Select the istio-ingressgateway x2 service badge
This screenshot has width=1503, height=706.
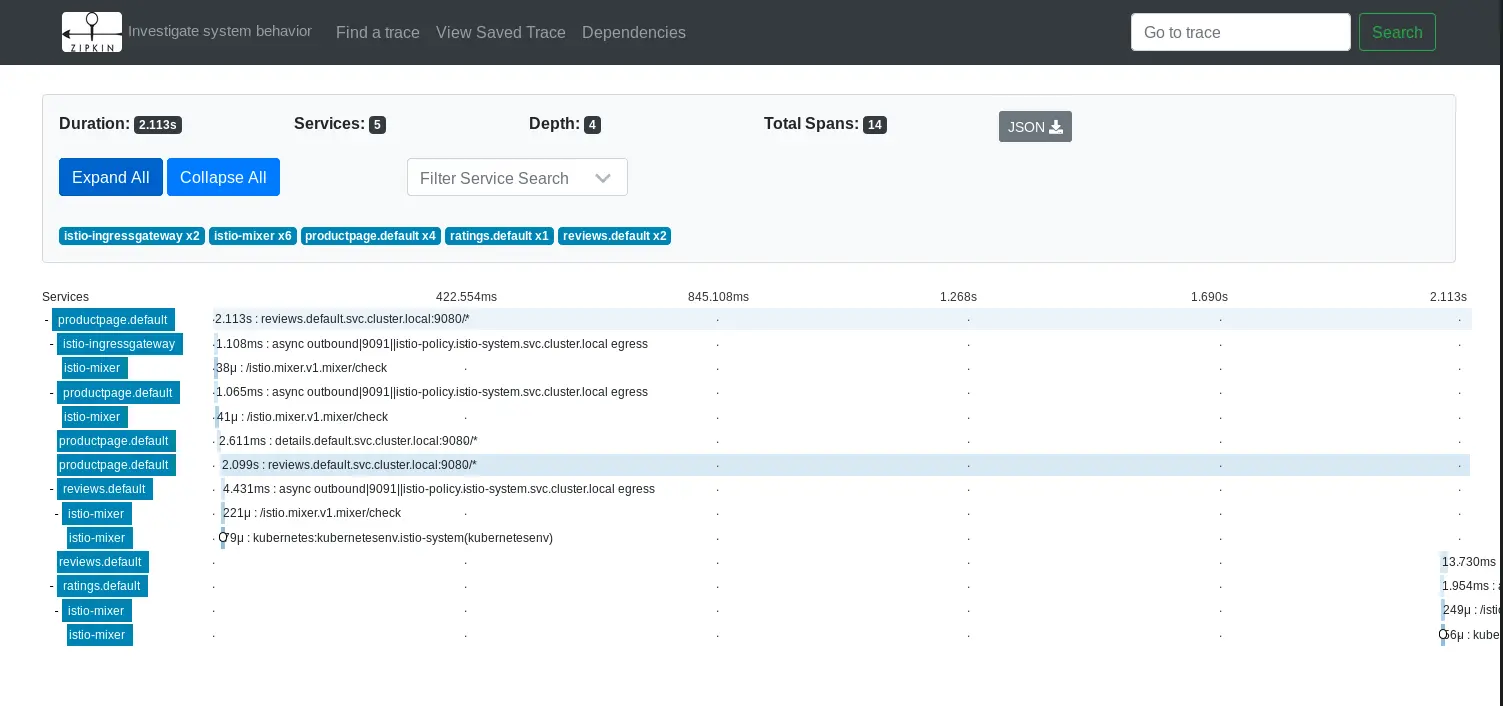[x=132, y=236]
